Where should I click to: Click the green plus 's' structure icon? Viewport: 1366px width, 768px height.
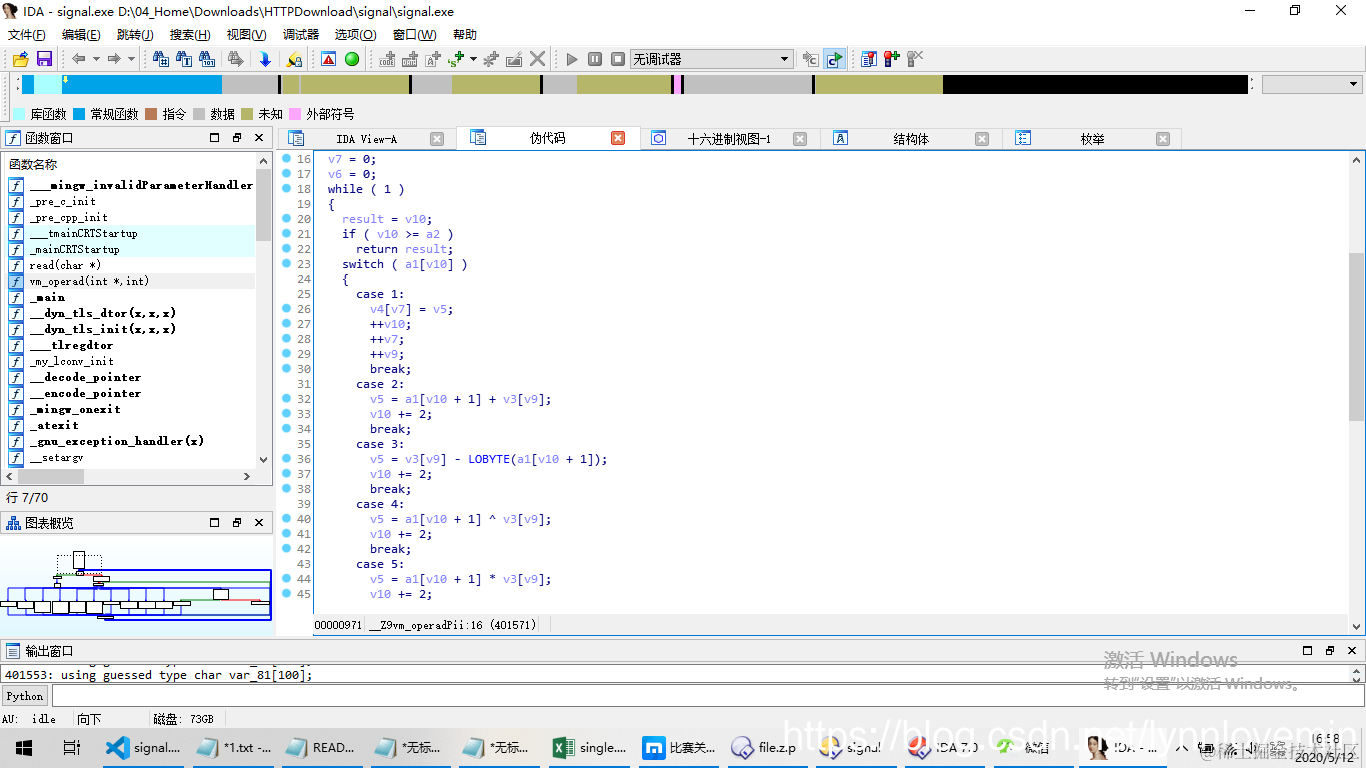click(x=457, y=59)
